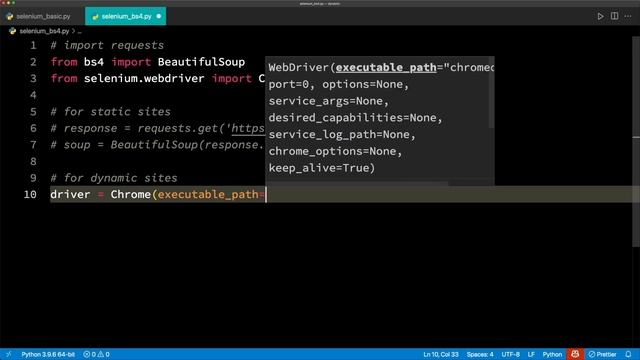Click service_log_path=None in signature help
This screenshot has width=640, height=360.
click(339, 134)
